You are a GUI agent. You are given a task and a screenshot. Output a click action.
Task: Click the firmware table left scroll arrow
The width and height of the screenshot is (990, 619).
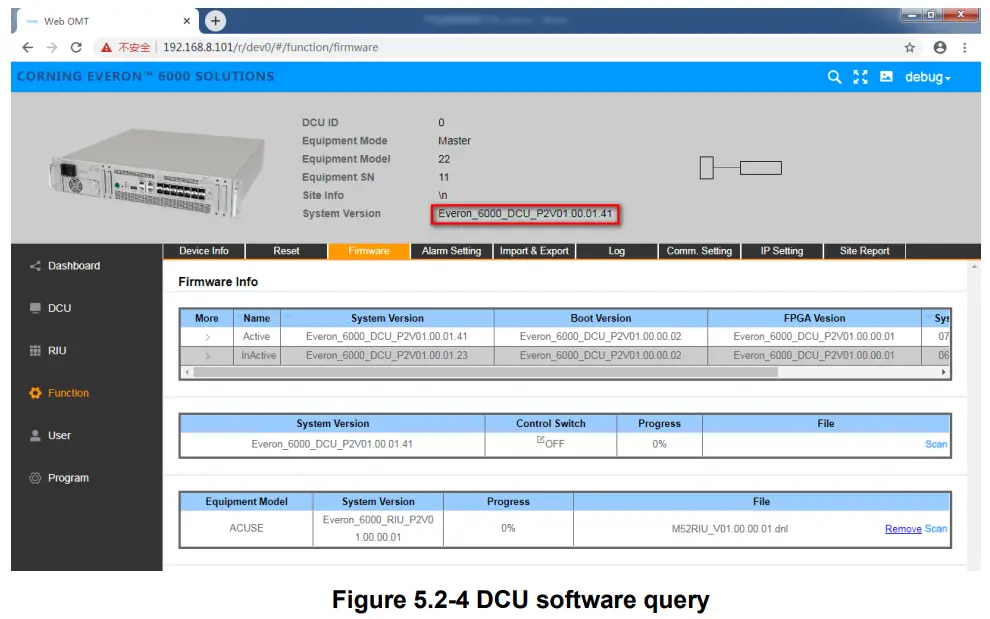click(x=187, y=372)
